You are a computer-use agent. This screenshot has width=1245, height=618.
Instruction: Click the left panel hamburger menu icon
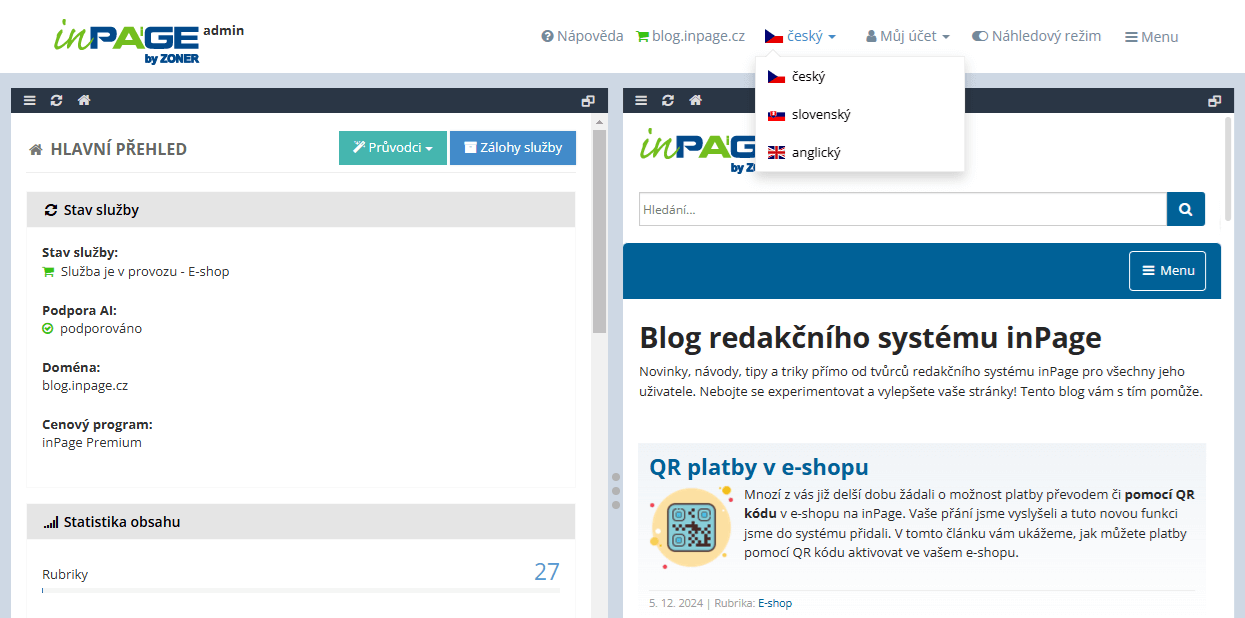[x=29, y=100]
